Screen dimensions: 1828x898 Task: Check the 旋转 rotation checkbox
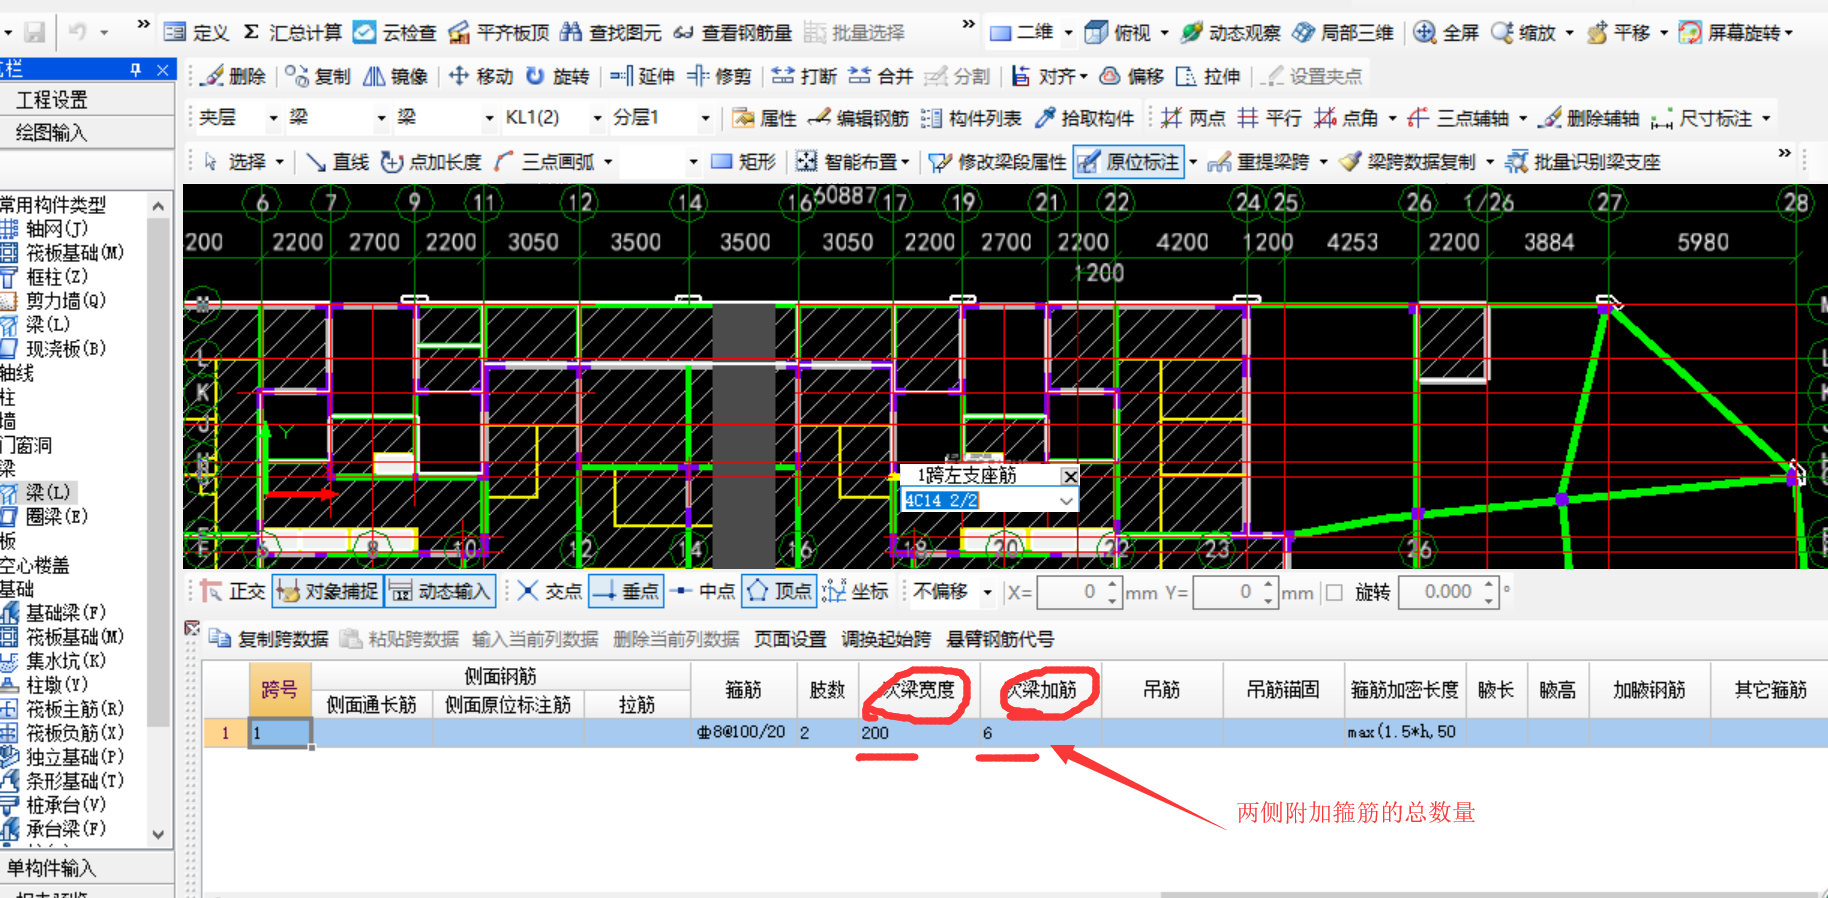tap(1334, 592)
